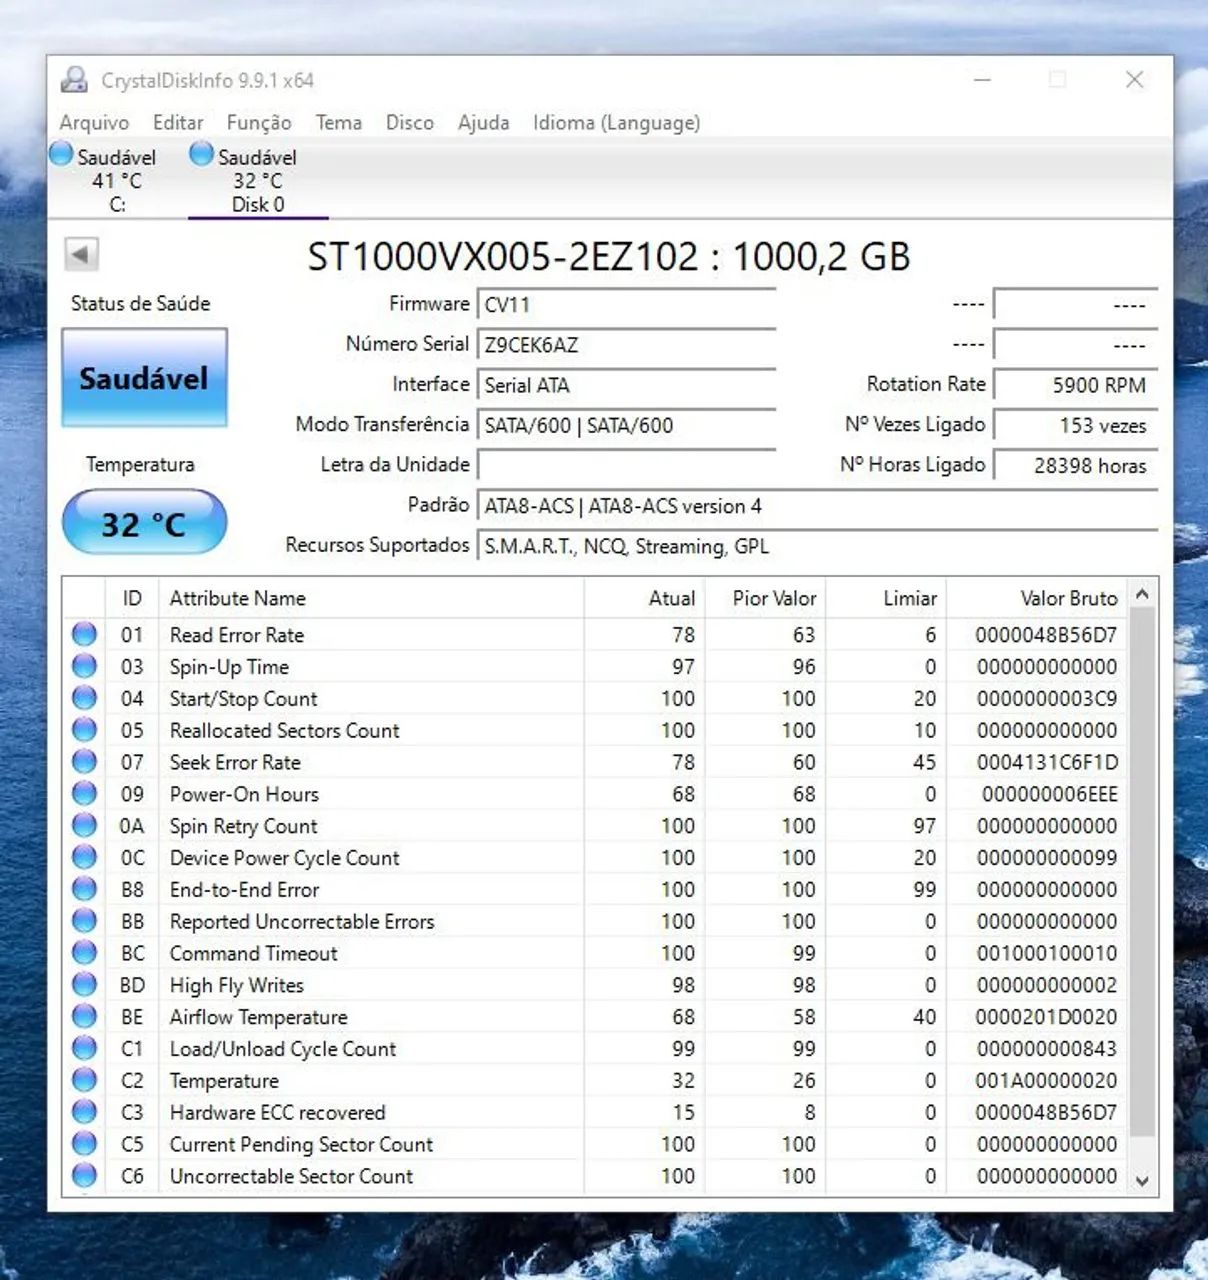Image resolution: width=1208 pixels, height=1280 pixels.
Task: Click blue status orb for Read Error Rate
Action: click(84, 634)
